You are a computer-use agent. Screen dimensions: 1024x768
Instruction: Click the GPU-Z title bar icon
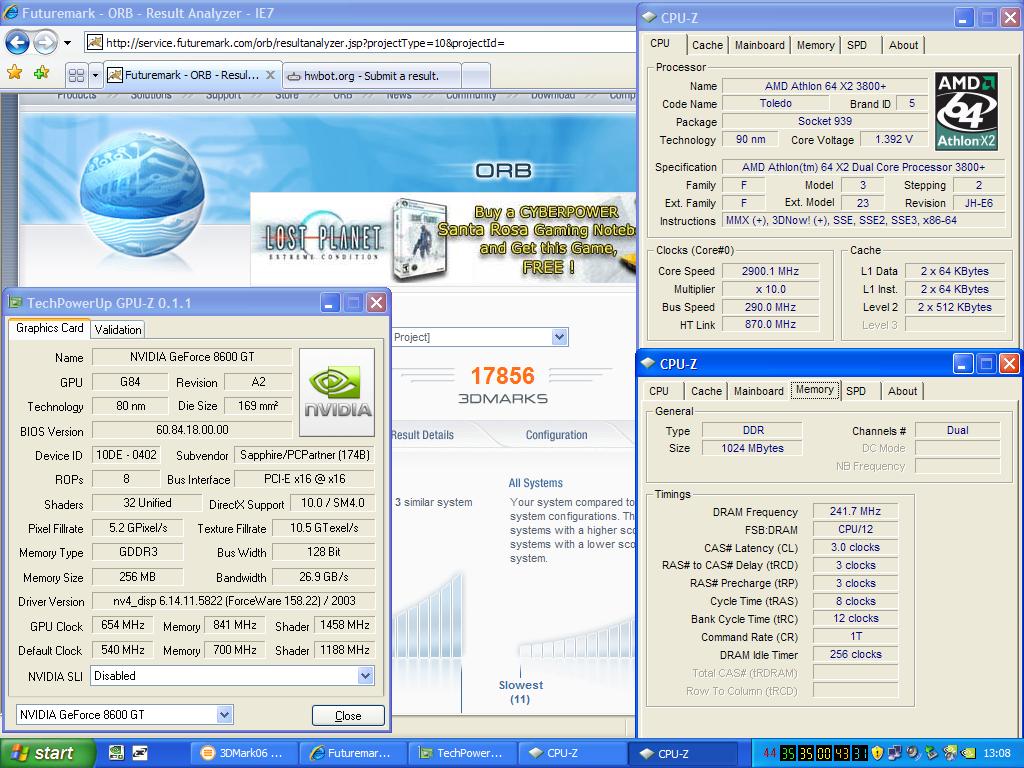click(x=15, y=302)
